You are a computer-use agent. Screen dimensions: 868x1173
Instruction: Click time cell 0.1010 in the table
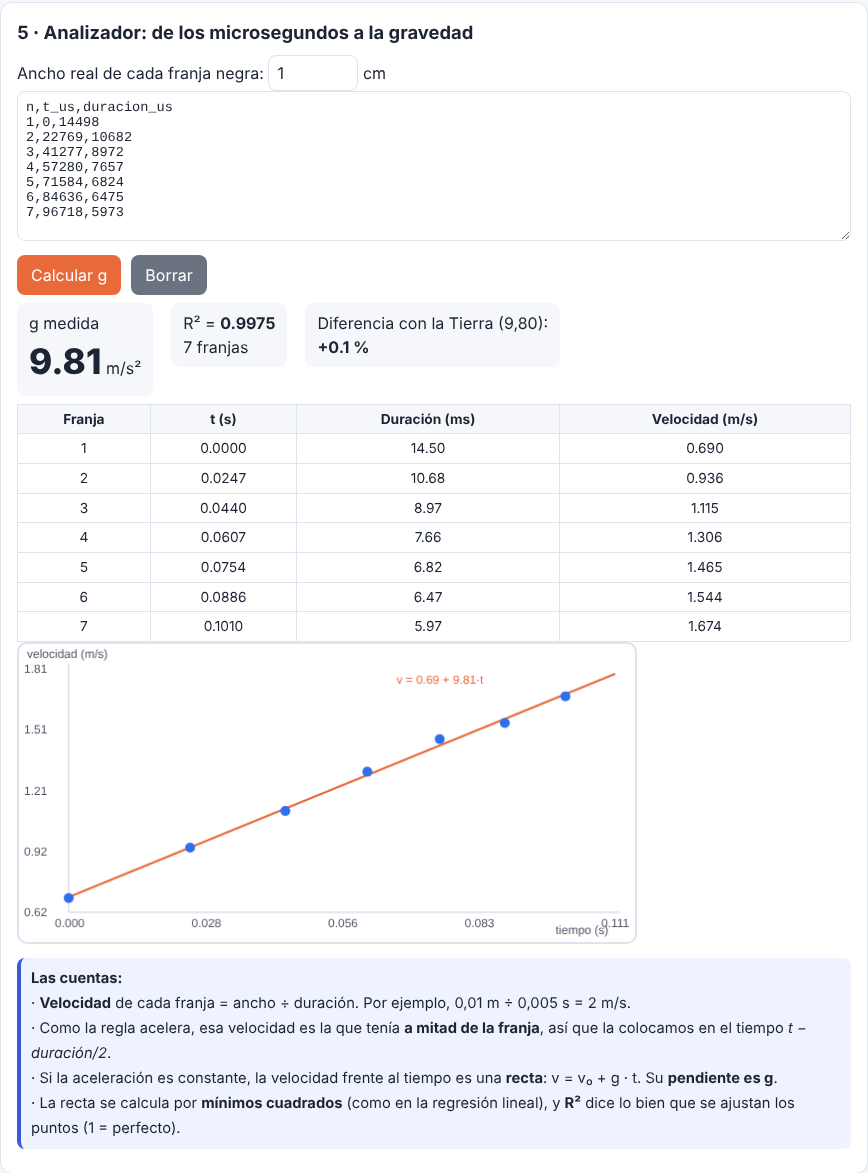coord(223,626)
